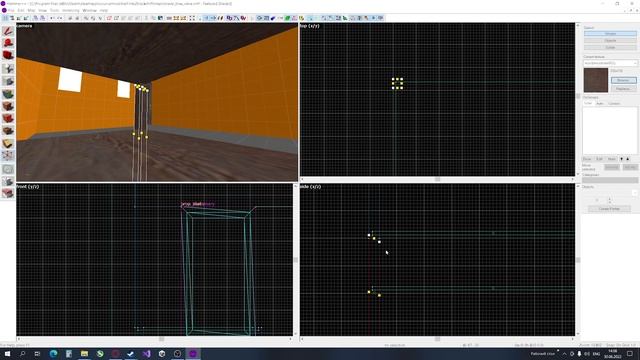Select the Magnify tool
Screen dimensions: 640x360
(8, 43)
